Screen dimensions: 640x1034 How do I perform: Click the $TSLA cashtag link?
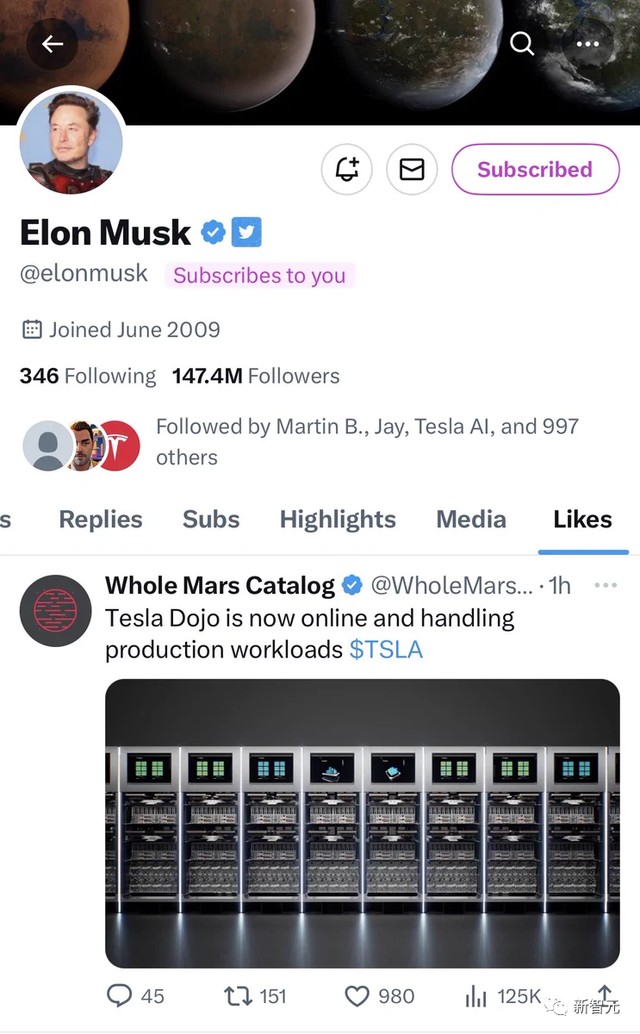pos(386,649)
